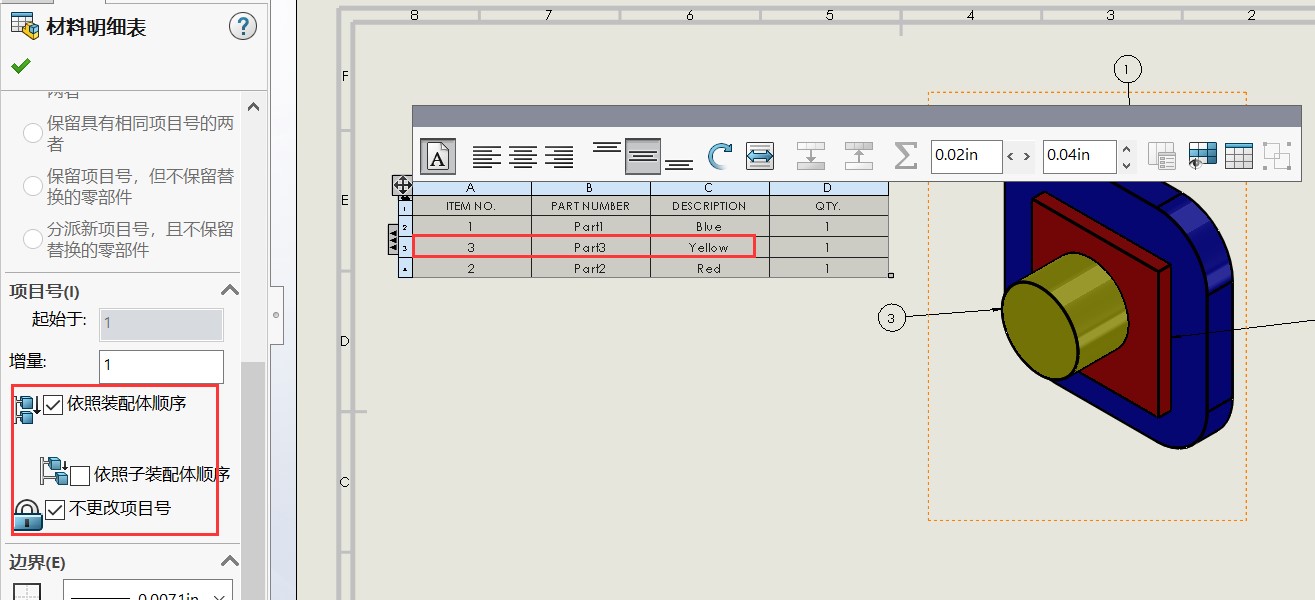1315x600 pixels.
Task: Apply right text alignment in table toolbar
Action: tap(559, 157)
